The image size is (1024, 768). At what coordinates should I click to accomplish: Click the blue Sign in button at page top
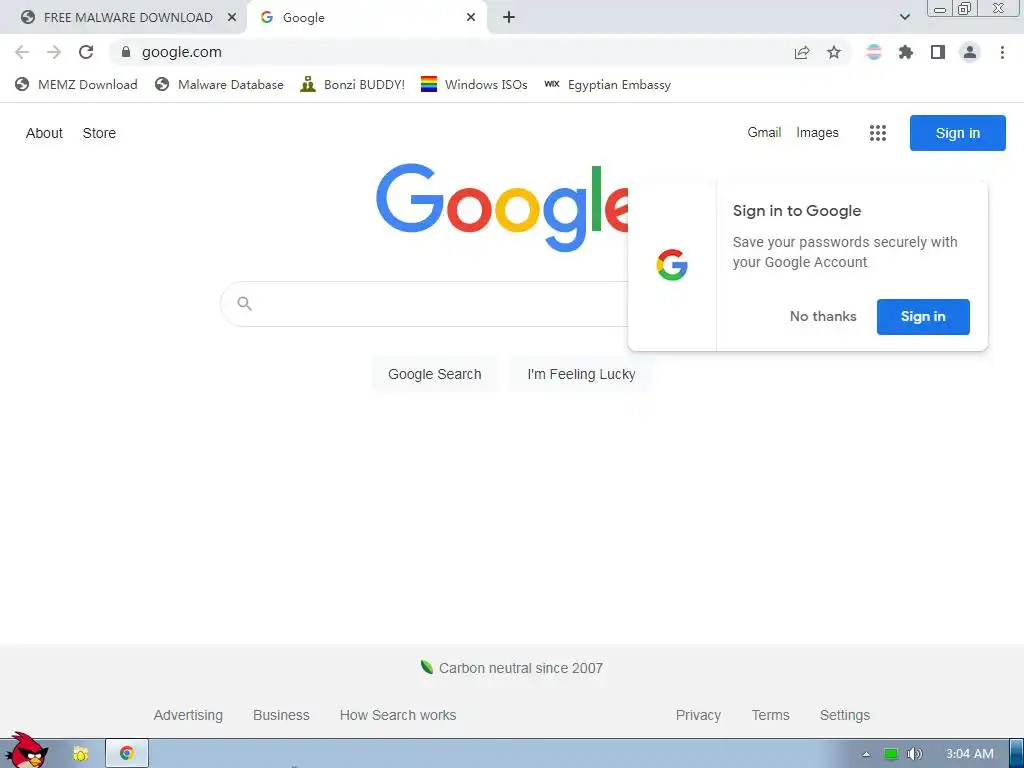click(957, 133)
